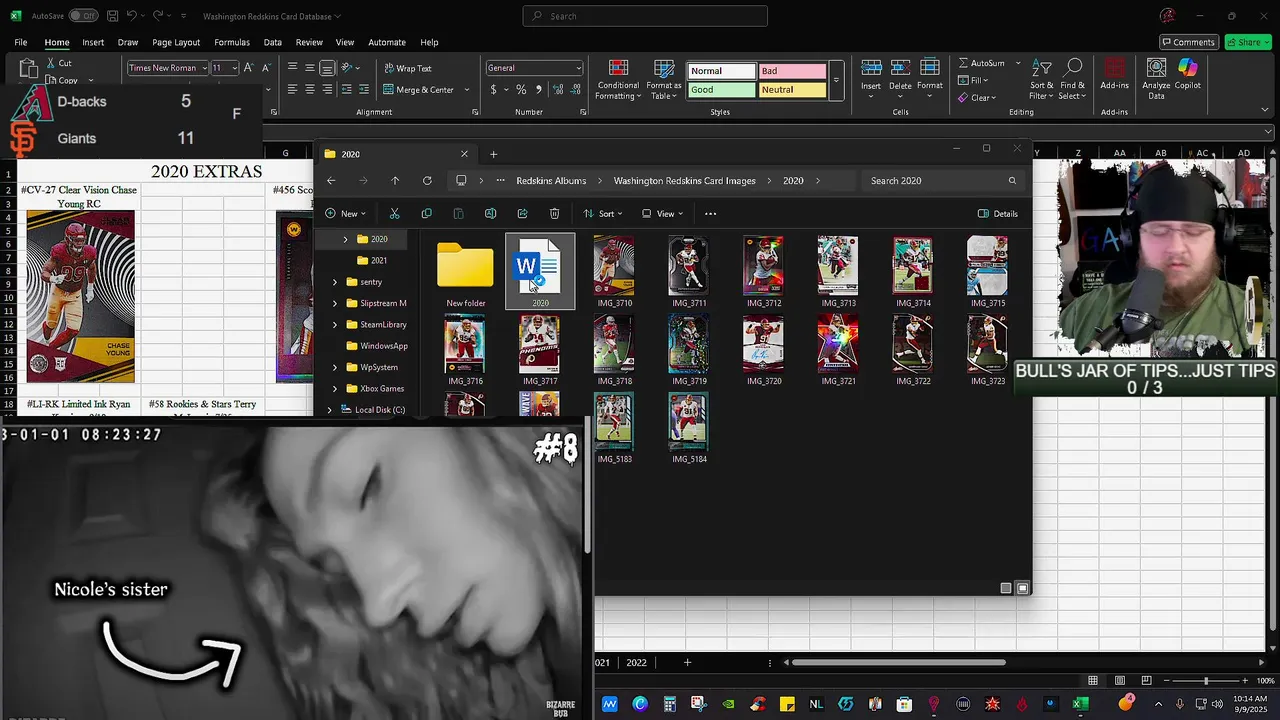
Task: Click the Insert cells icon
Action: click(871, 68)
